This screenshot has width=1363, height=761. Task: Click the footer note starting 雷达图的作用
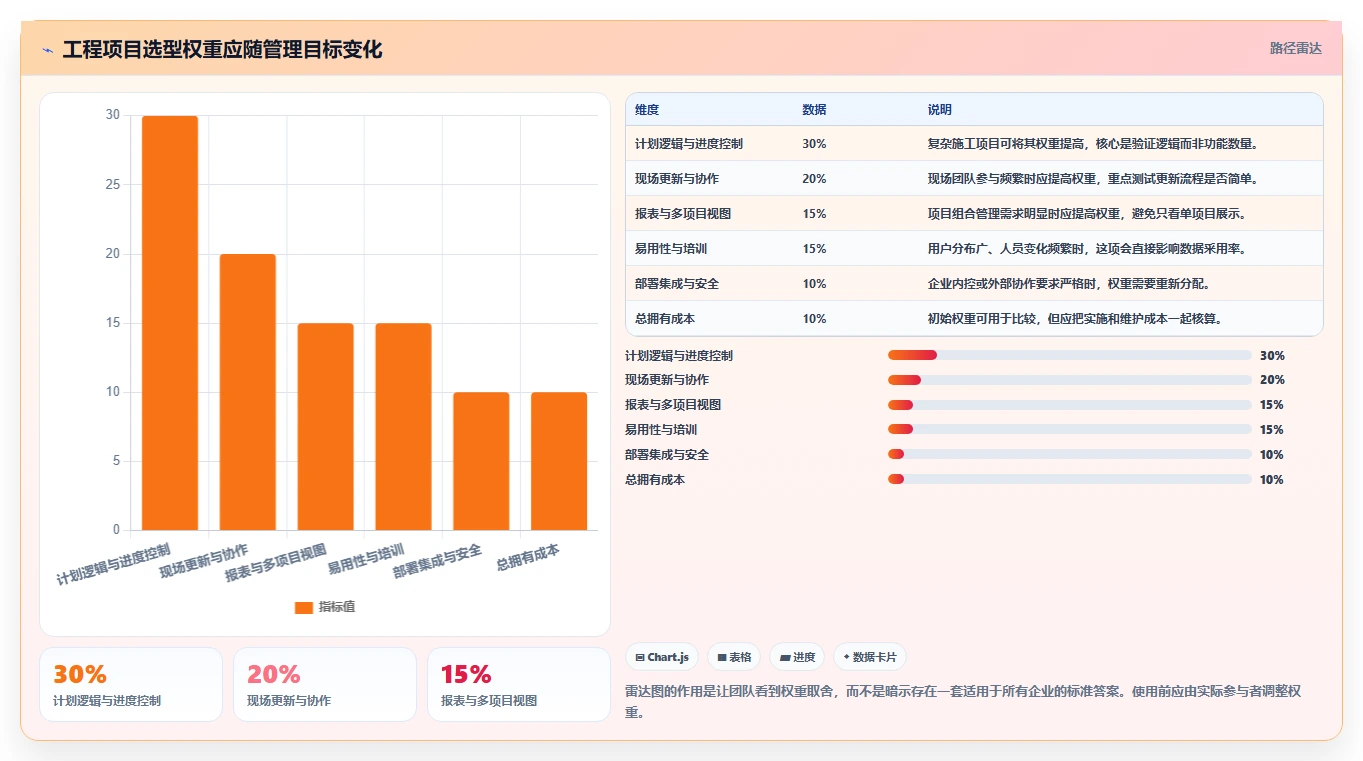pyautogui.click(x=962, y=702)
